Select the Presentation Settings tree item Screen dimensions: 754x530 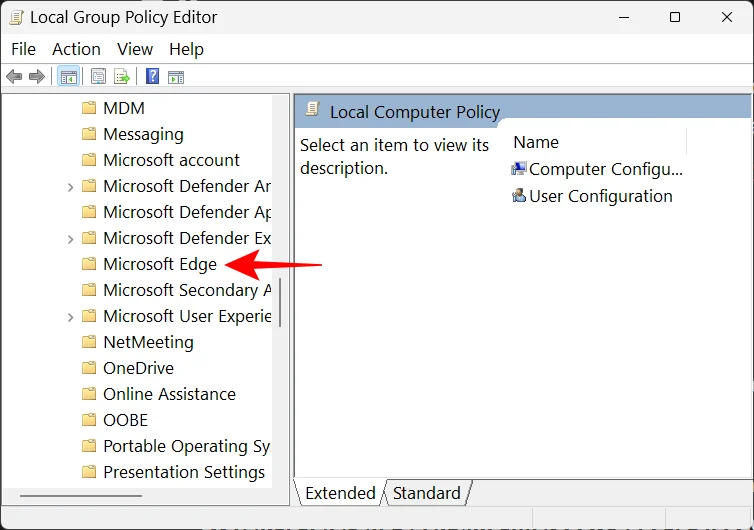click(x=184, y=472)
